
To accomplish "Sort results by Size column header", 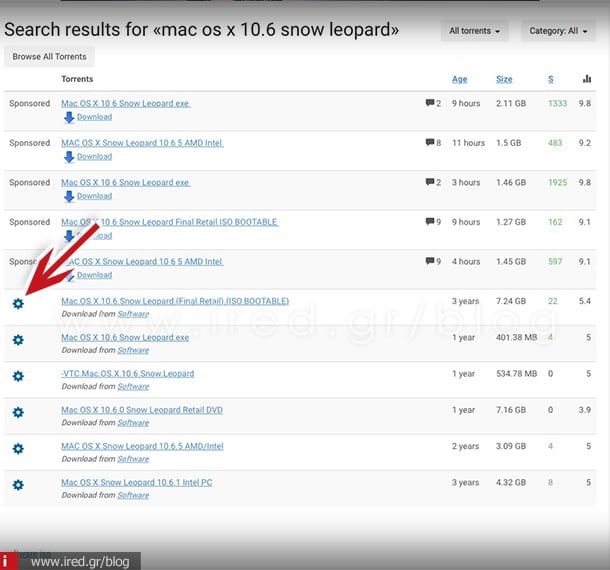I will pyautogui.click(x=504, y=79).
